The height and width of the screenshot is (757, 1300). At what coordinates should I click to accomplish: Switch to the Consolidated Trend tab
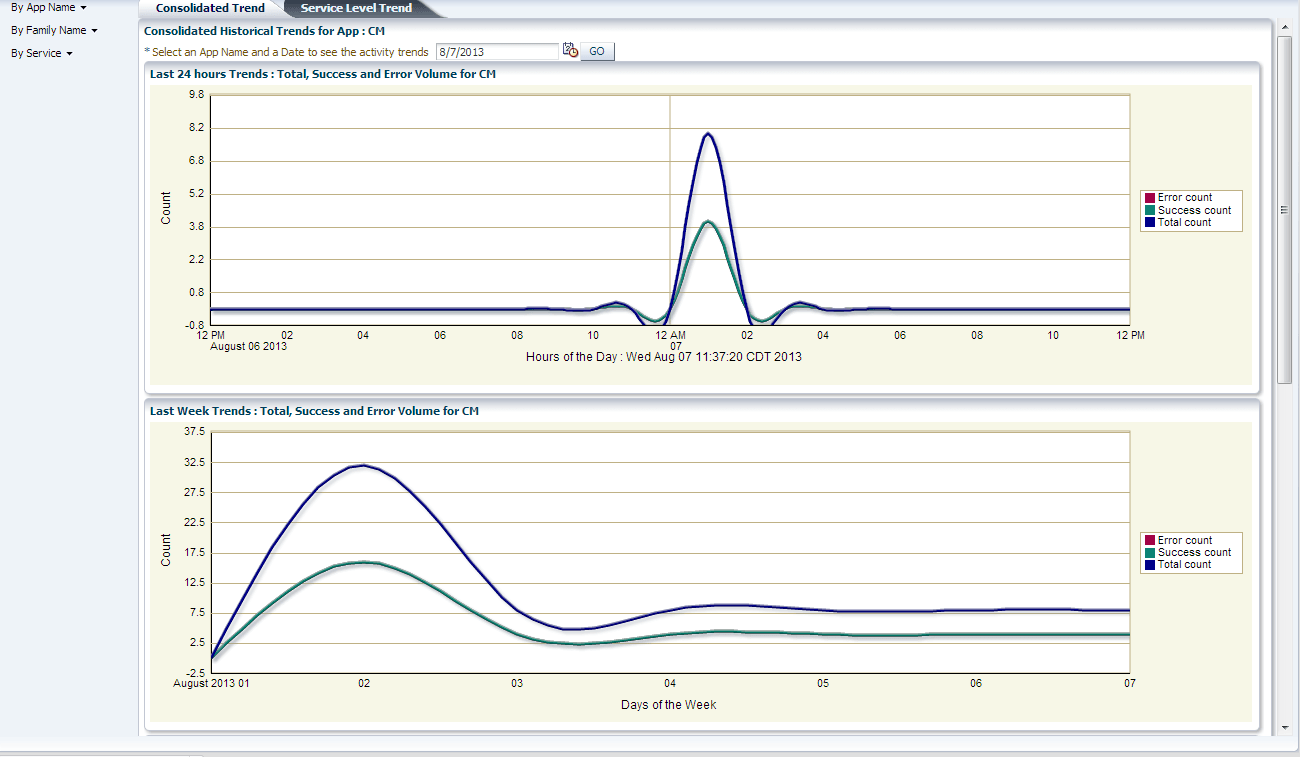pyautogui.click(x=210, y=8)
